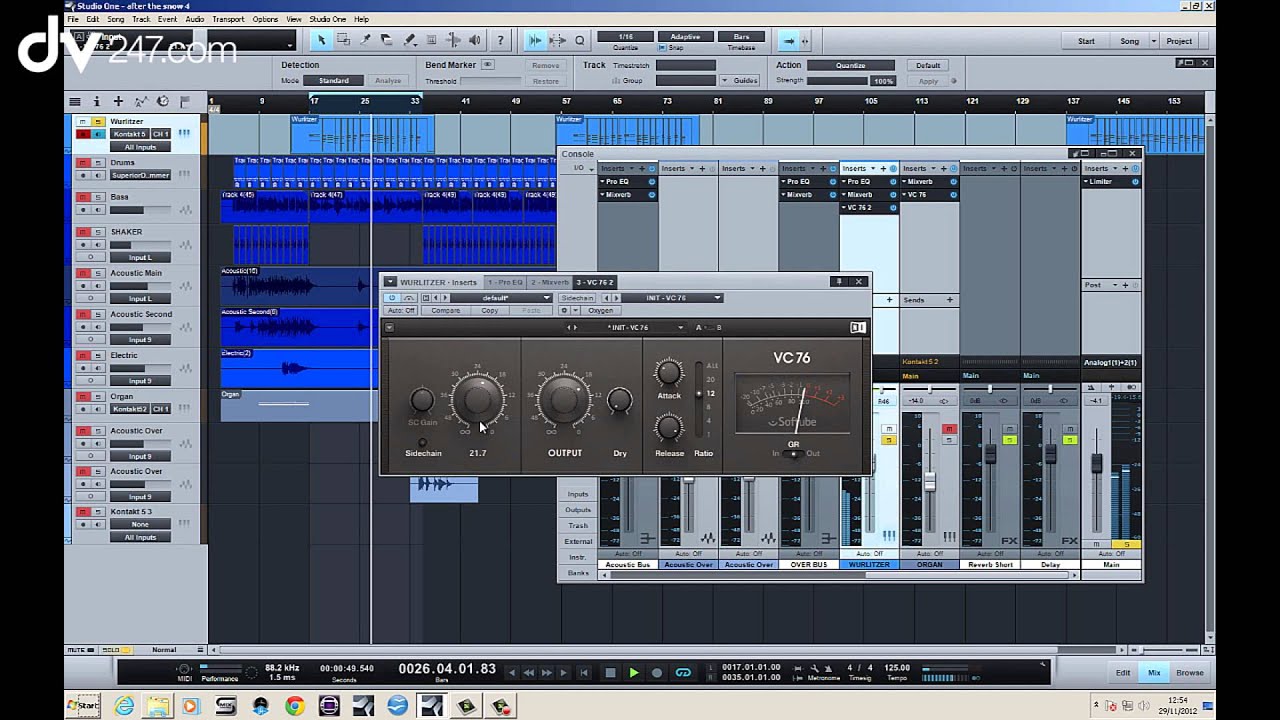This screenshot has height=720, width=1280.
Task: Switch to the 1 - Pro EQ plugin tab
Action: 506,282
